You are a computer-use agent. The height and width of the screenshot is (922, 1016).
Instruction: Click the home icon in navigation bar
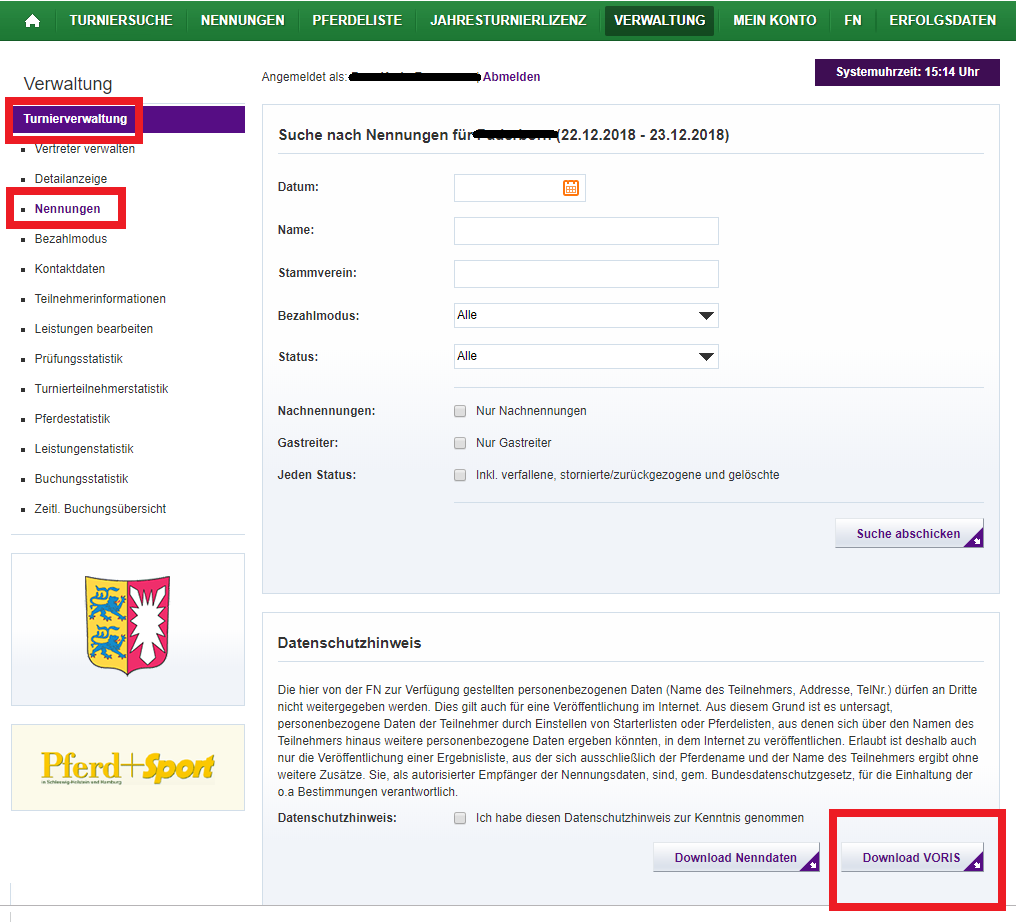(32, 20)
